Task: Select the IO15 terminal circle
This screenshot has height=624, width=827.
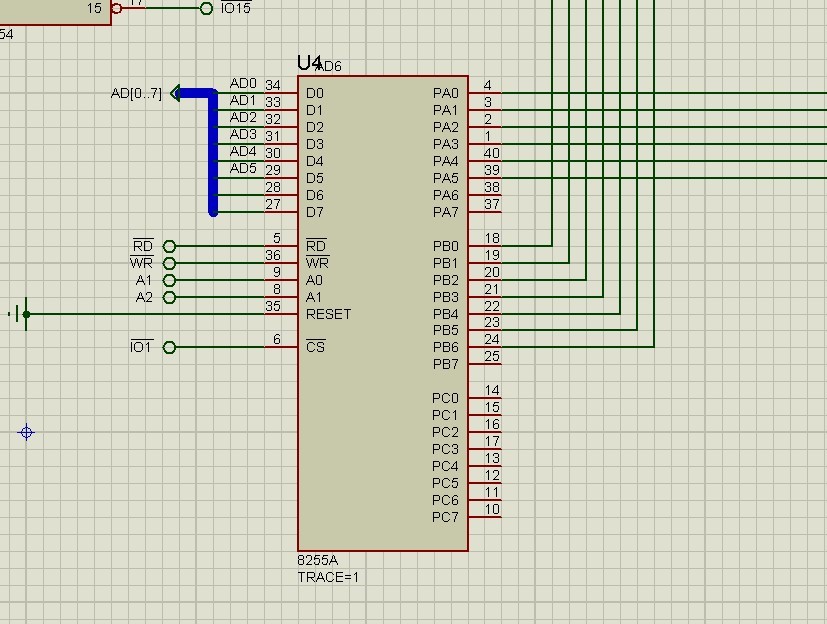Action: point(206,8)
